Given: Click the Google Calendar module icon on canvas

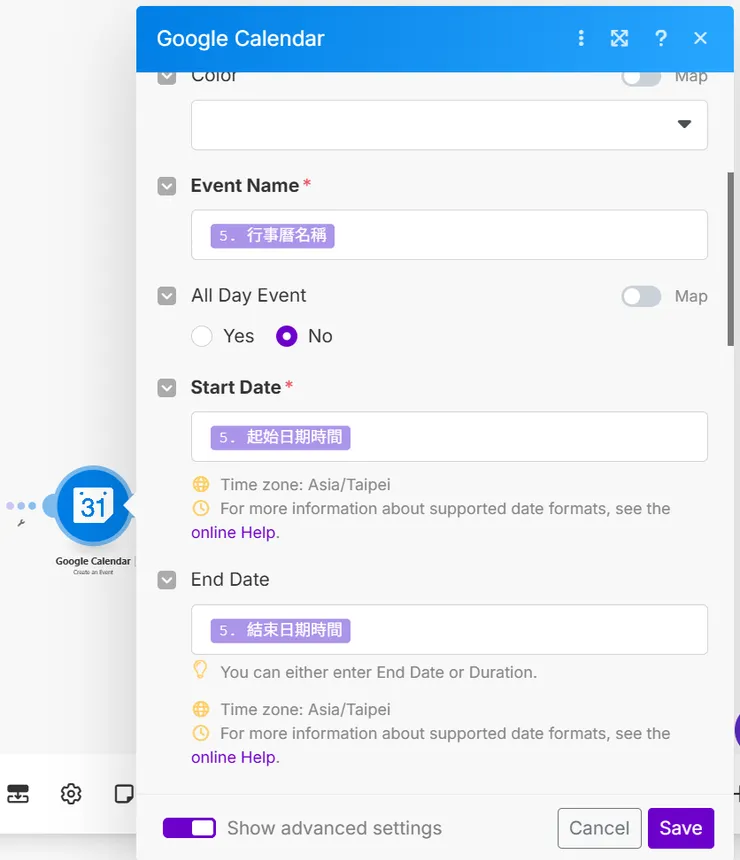Looking at the screenshot, I should [x=93, y=505].
